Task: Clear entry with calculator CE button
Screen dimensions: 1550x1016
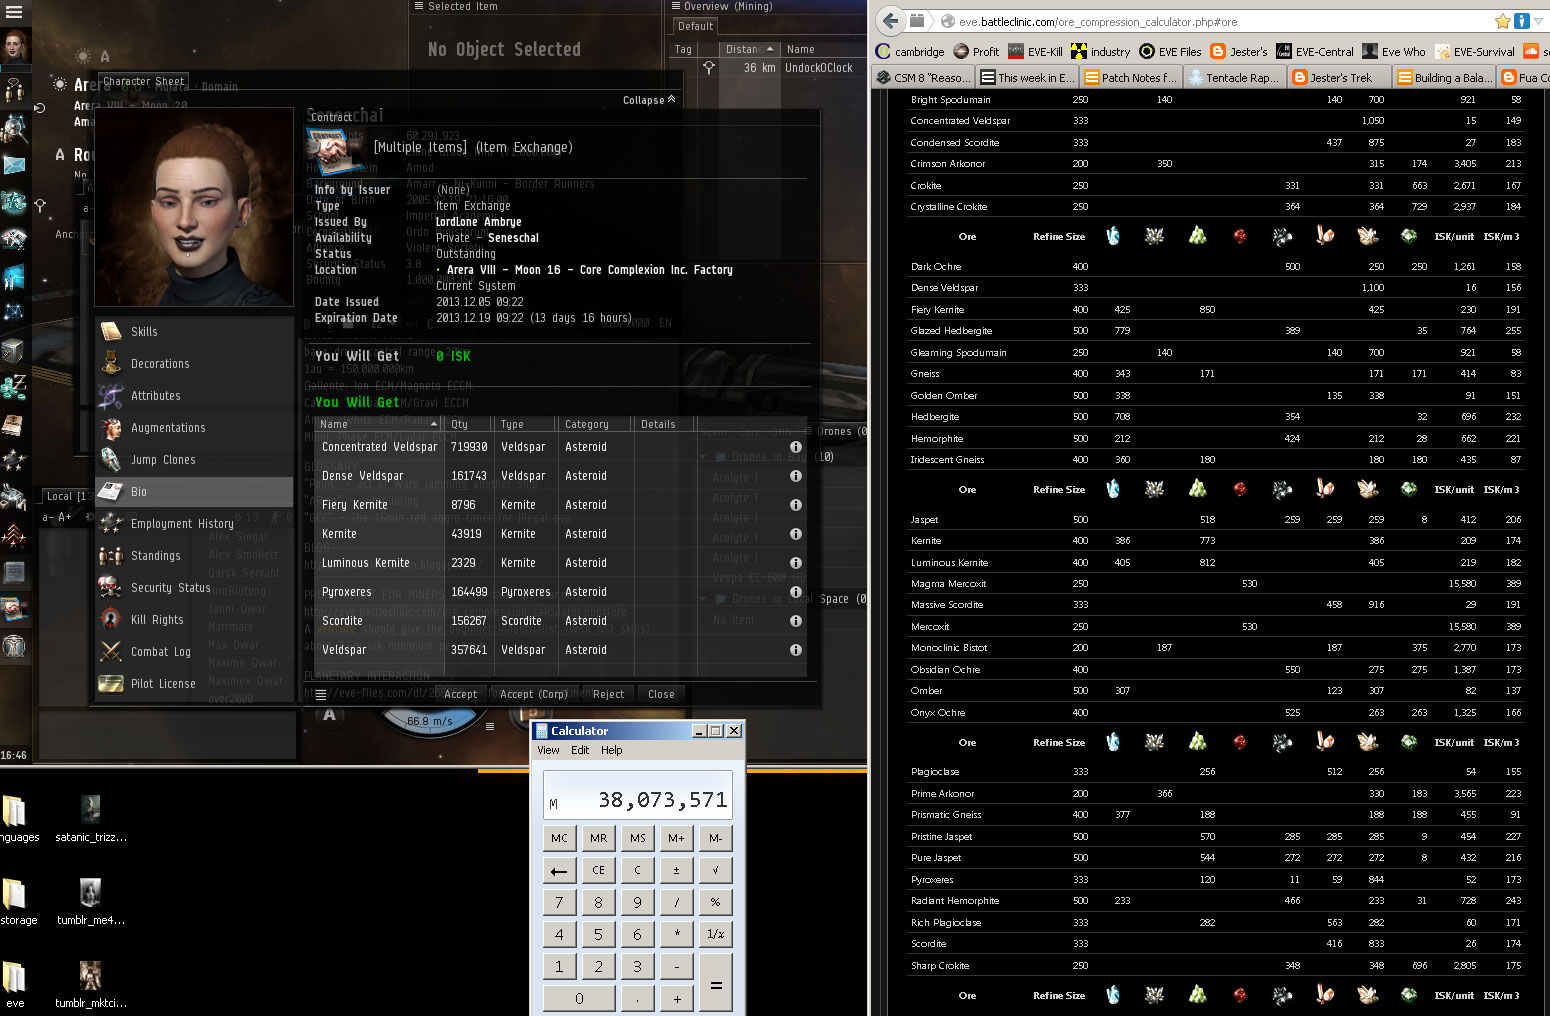Action: tap(598, 870)
